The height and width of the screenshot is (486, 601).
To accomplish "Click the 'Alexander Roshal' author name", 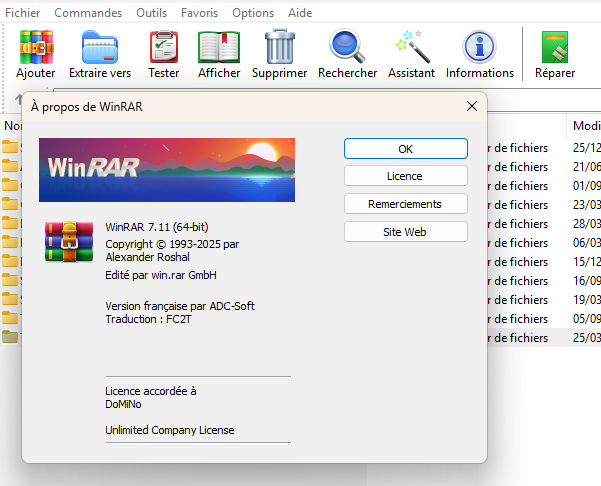I will point(148,257).
